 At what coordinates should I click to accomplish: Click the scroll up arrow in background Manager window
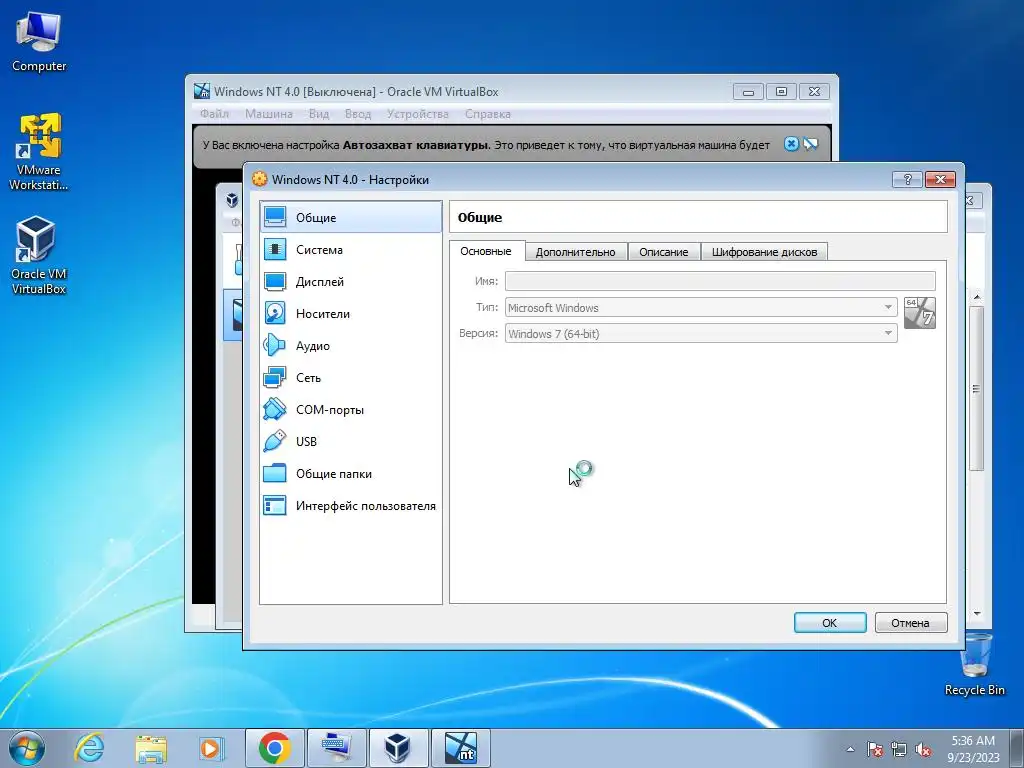976,297
